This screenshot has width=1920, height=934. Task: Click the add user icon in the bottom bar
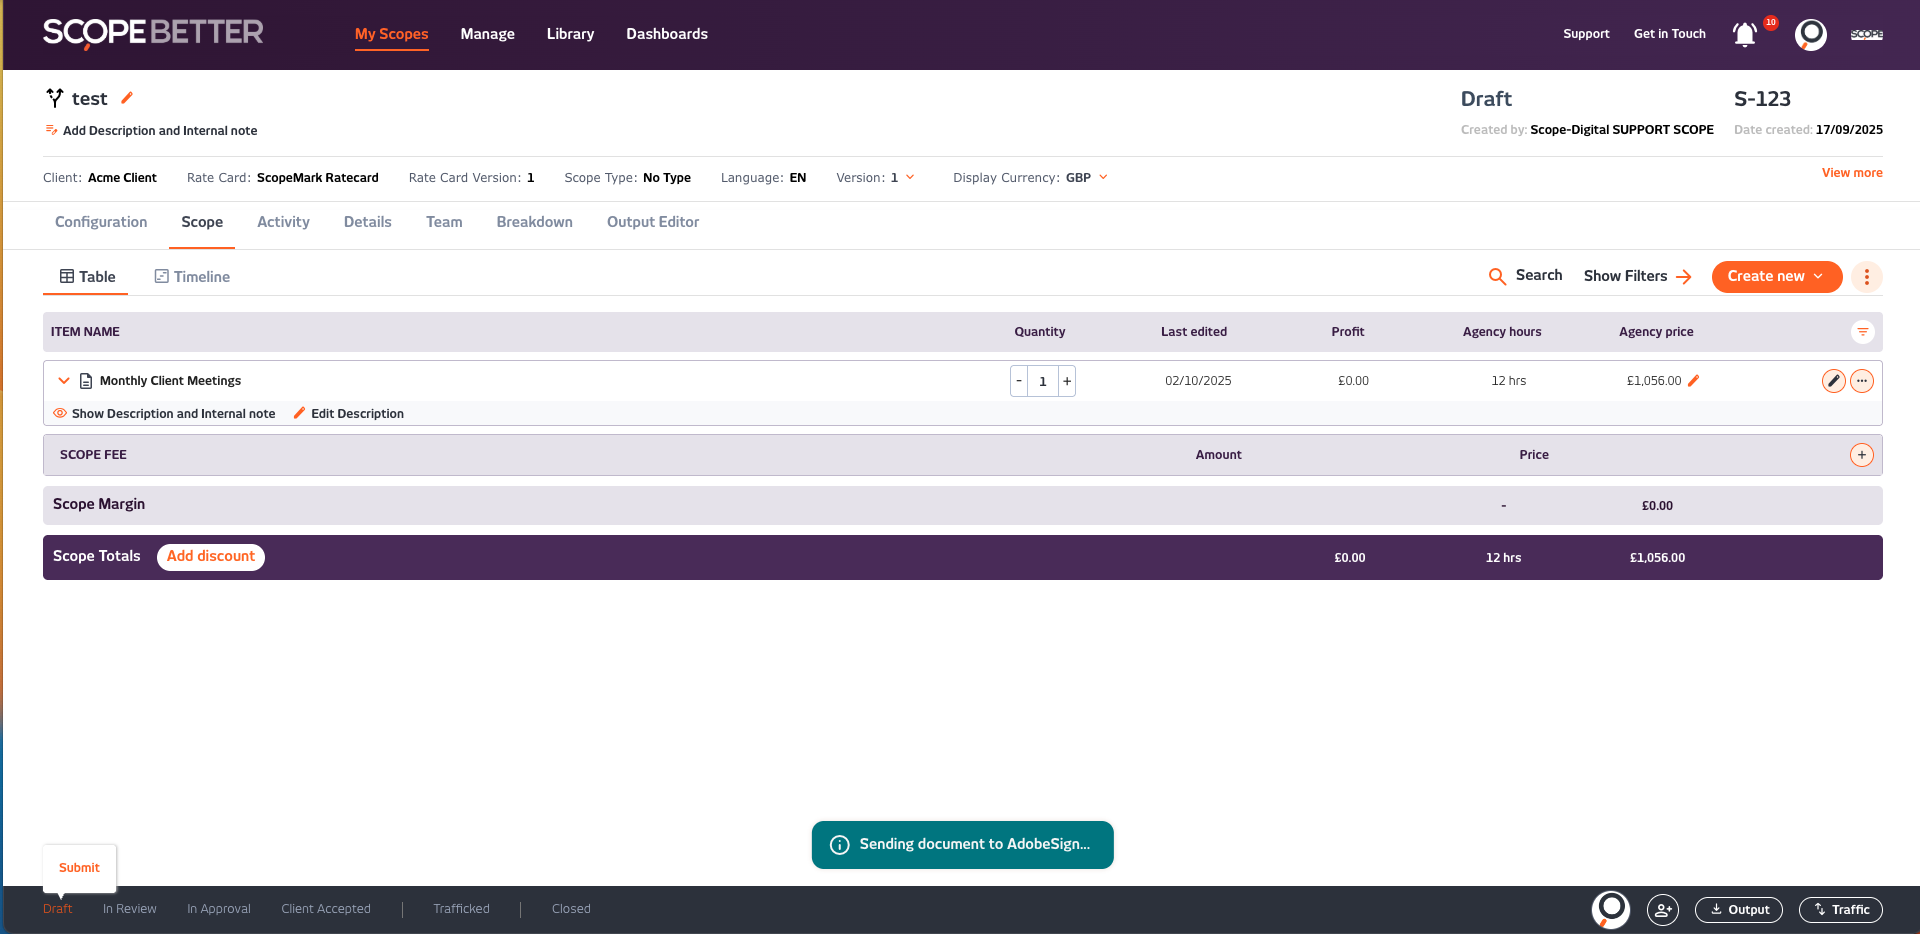[x=1663, y=910]
